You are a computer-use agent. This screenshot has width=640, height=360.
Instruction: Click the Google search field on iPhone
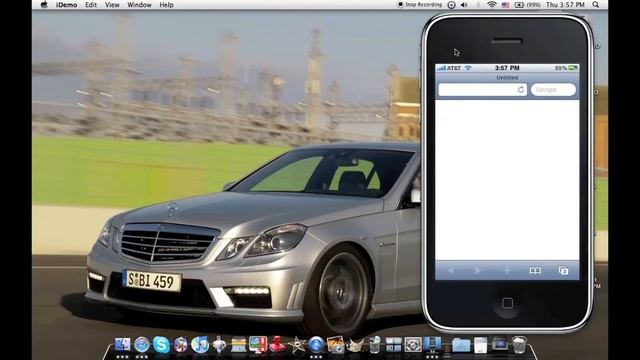pyautogui.click(x=553, y=90)
